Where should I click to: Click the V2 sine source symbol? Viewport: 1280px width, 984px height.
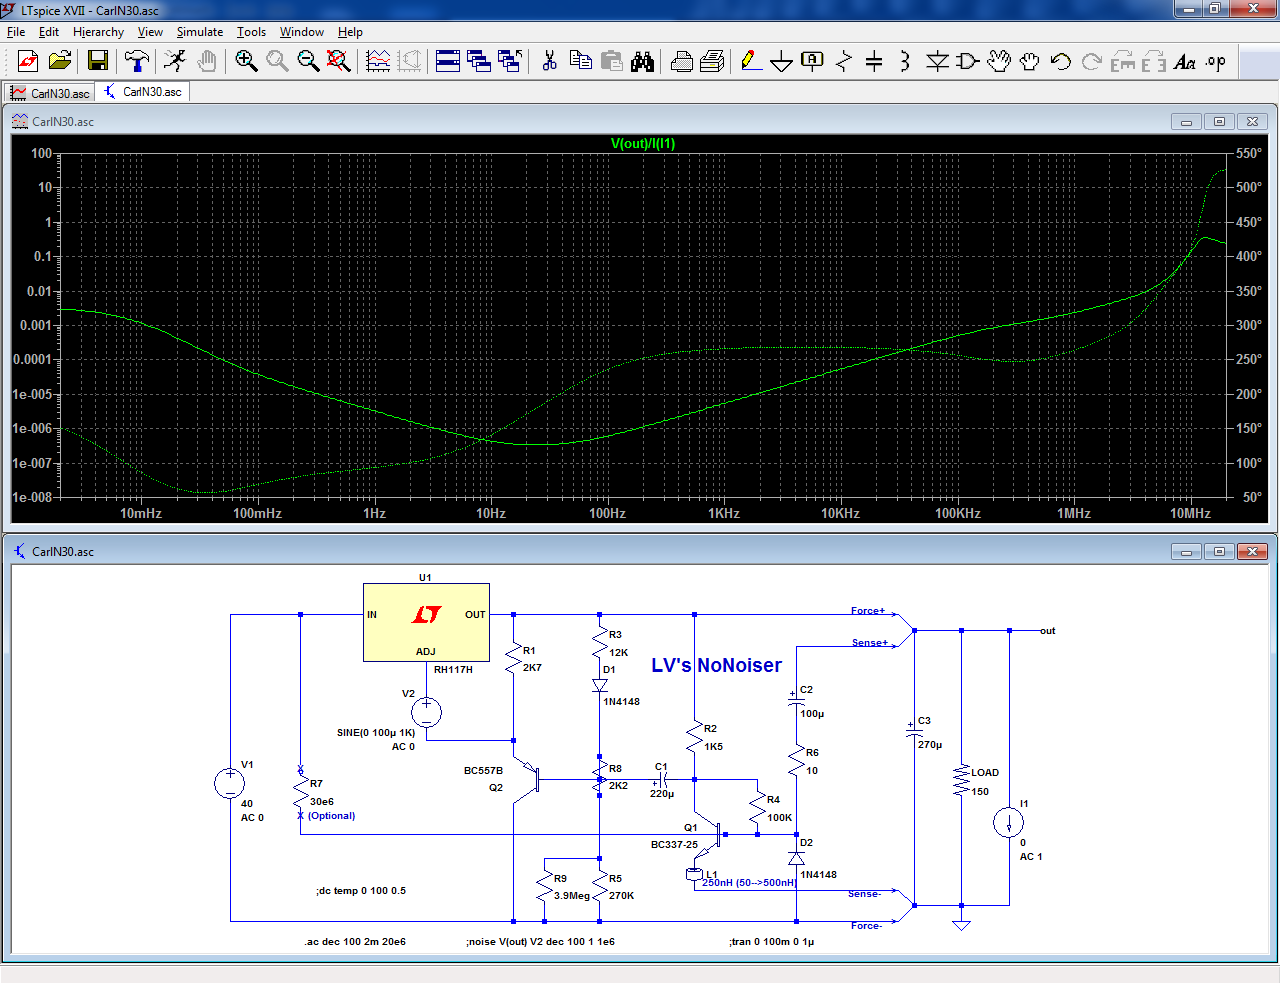(x=426, y=712)
